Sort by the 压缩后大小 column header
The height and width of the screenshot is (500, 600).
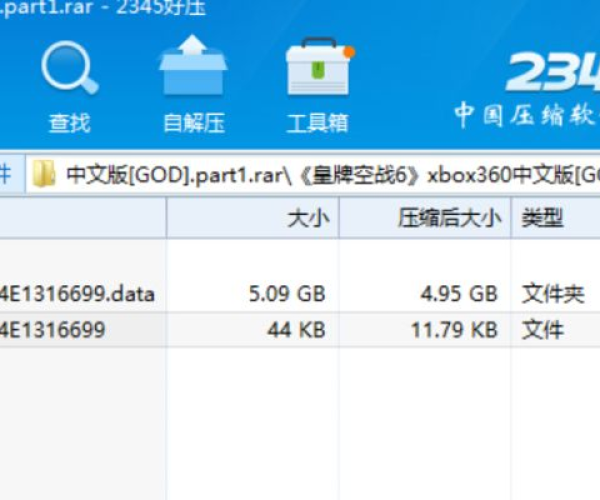coord(424,218)
